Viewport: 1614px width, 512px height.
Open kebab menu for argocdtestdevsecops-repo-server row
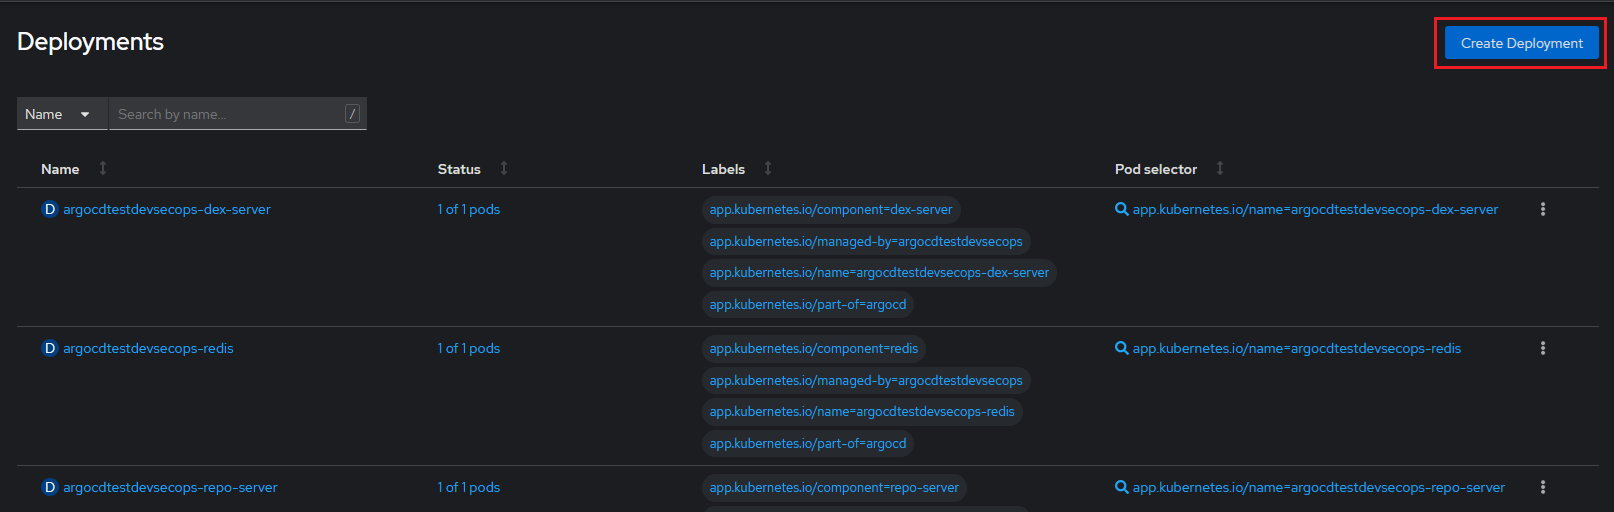[x=1542, y=487]
